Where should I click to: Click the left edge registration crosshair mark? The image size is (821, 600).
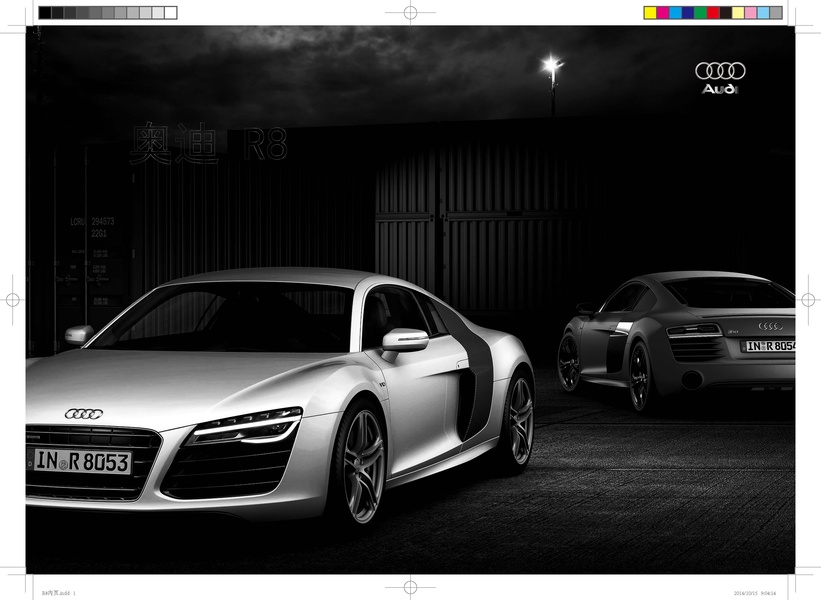point(13,300)
